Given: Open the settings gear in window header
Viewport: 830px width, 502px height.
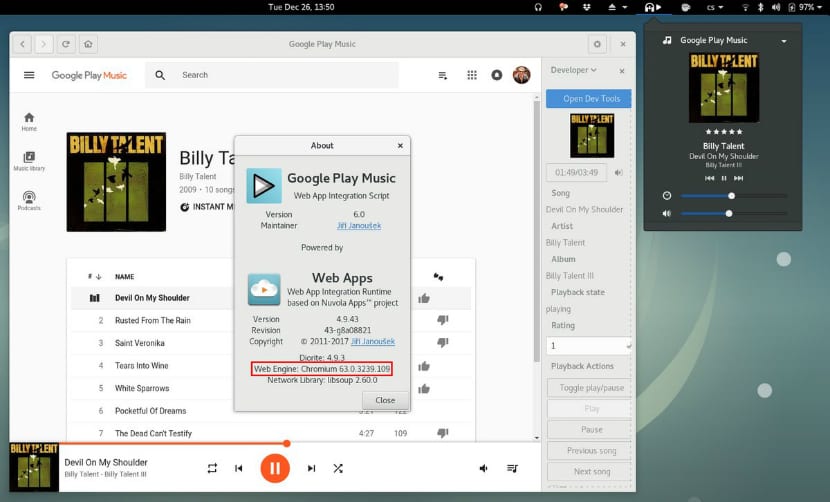Looking at the screenshot, I should [x=597, y=44].
